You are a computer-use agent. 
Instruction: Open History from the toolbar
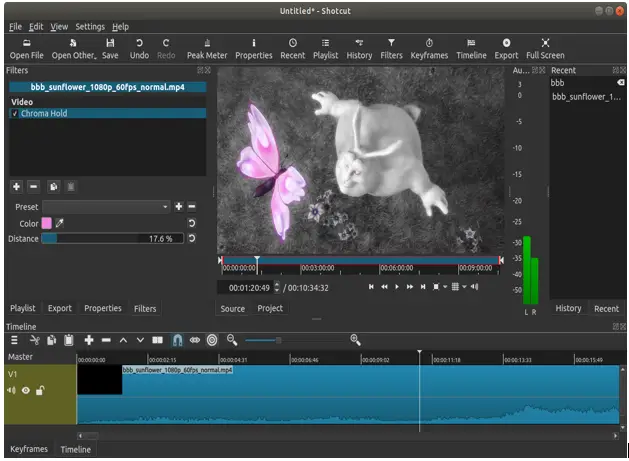(x=359, y=49)
